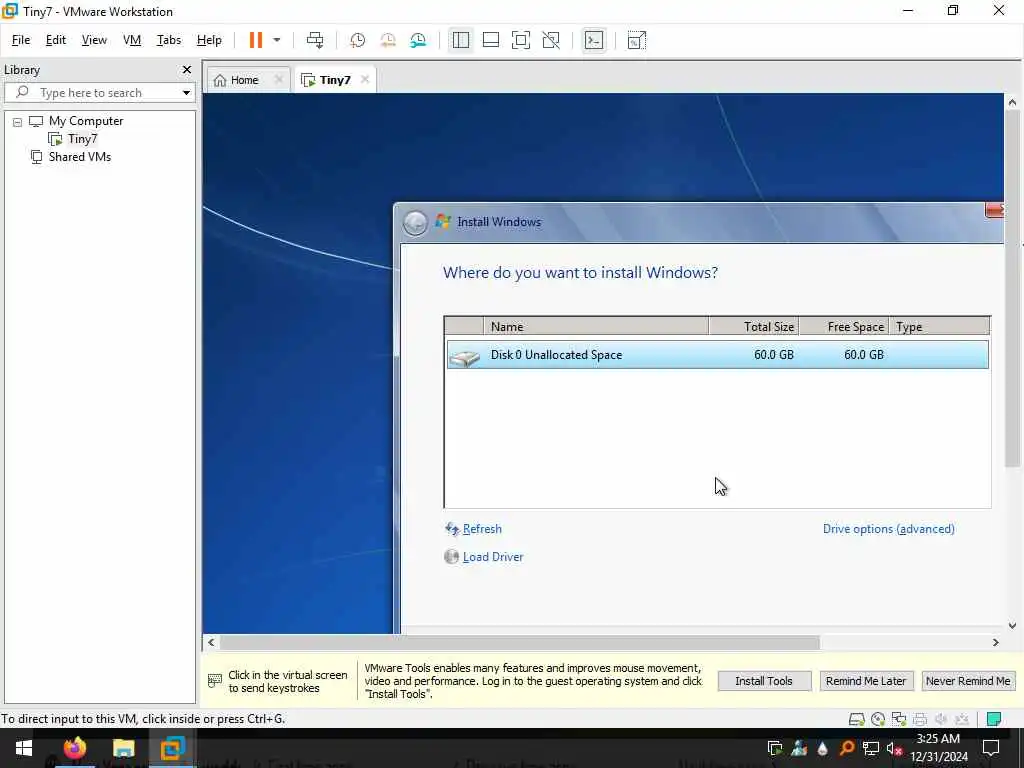
Task: Click the muted volume tray icon
Action: [x=894, y=748]
